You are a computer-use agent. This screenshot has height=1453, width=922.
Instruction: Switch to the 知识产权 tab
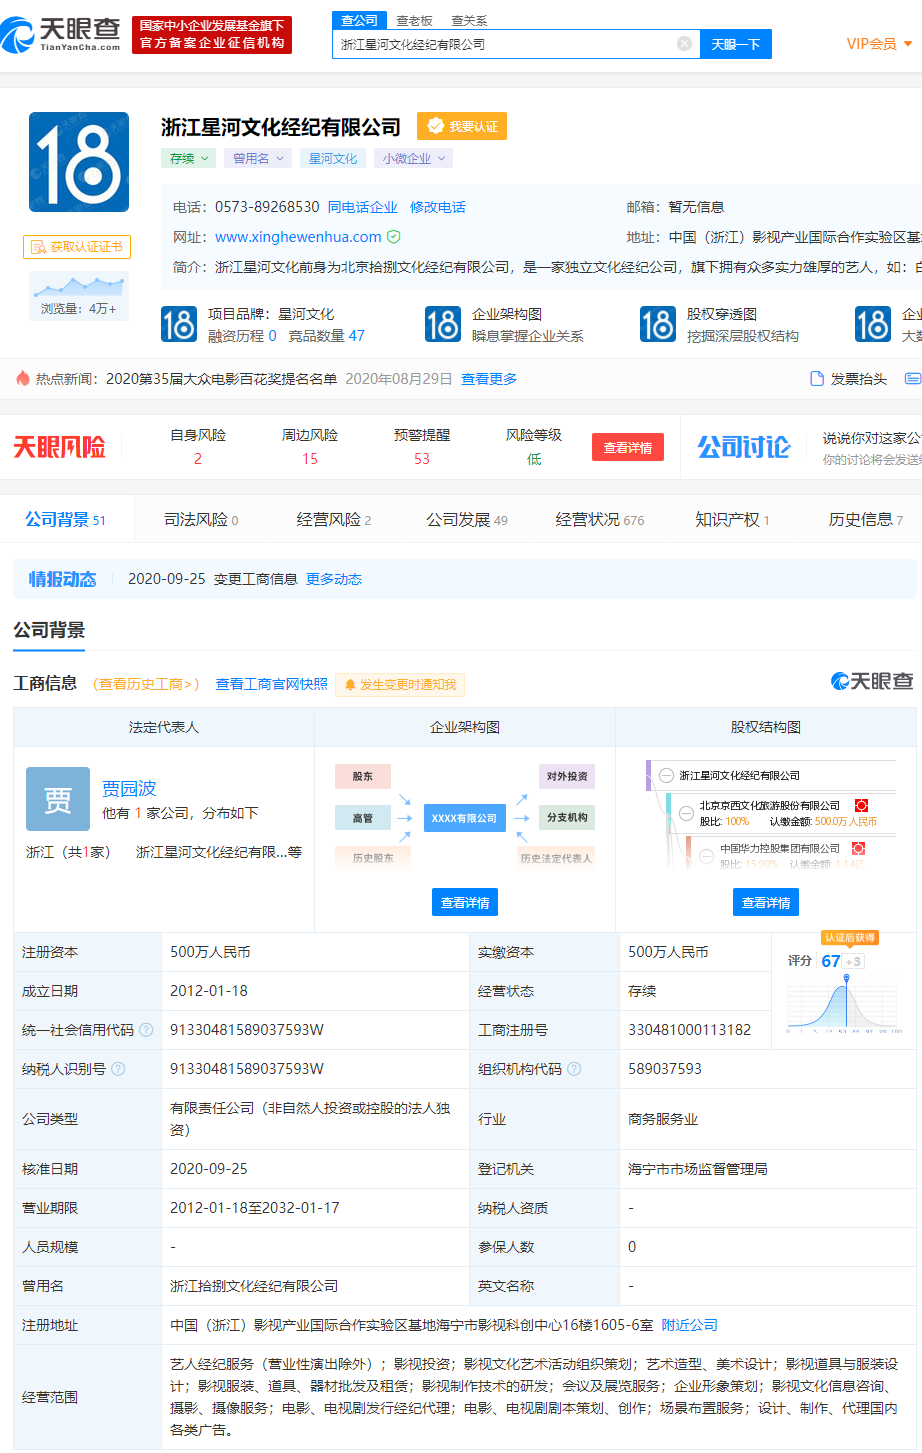pyautogui.click(x=732, y=520)
